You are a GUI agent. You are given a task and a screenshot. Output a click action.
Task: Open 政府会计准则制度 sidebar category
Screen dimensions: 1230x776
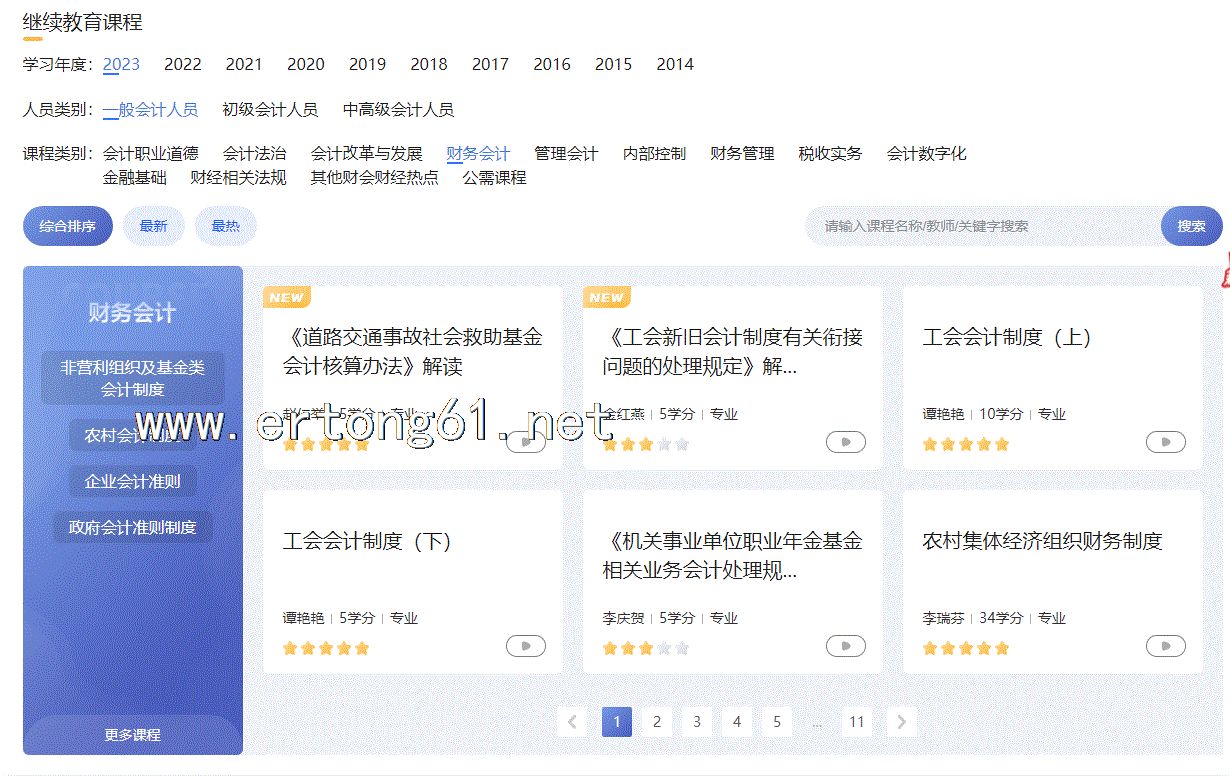point(133,527)
